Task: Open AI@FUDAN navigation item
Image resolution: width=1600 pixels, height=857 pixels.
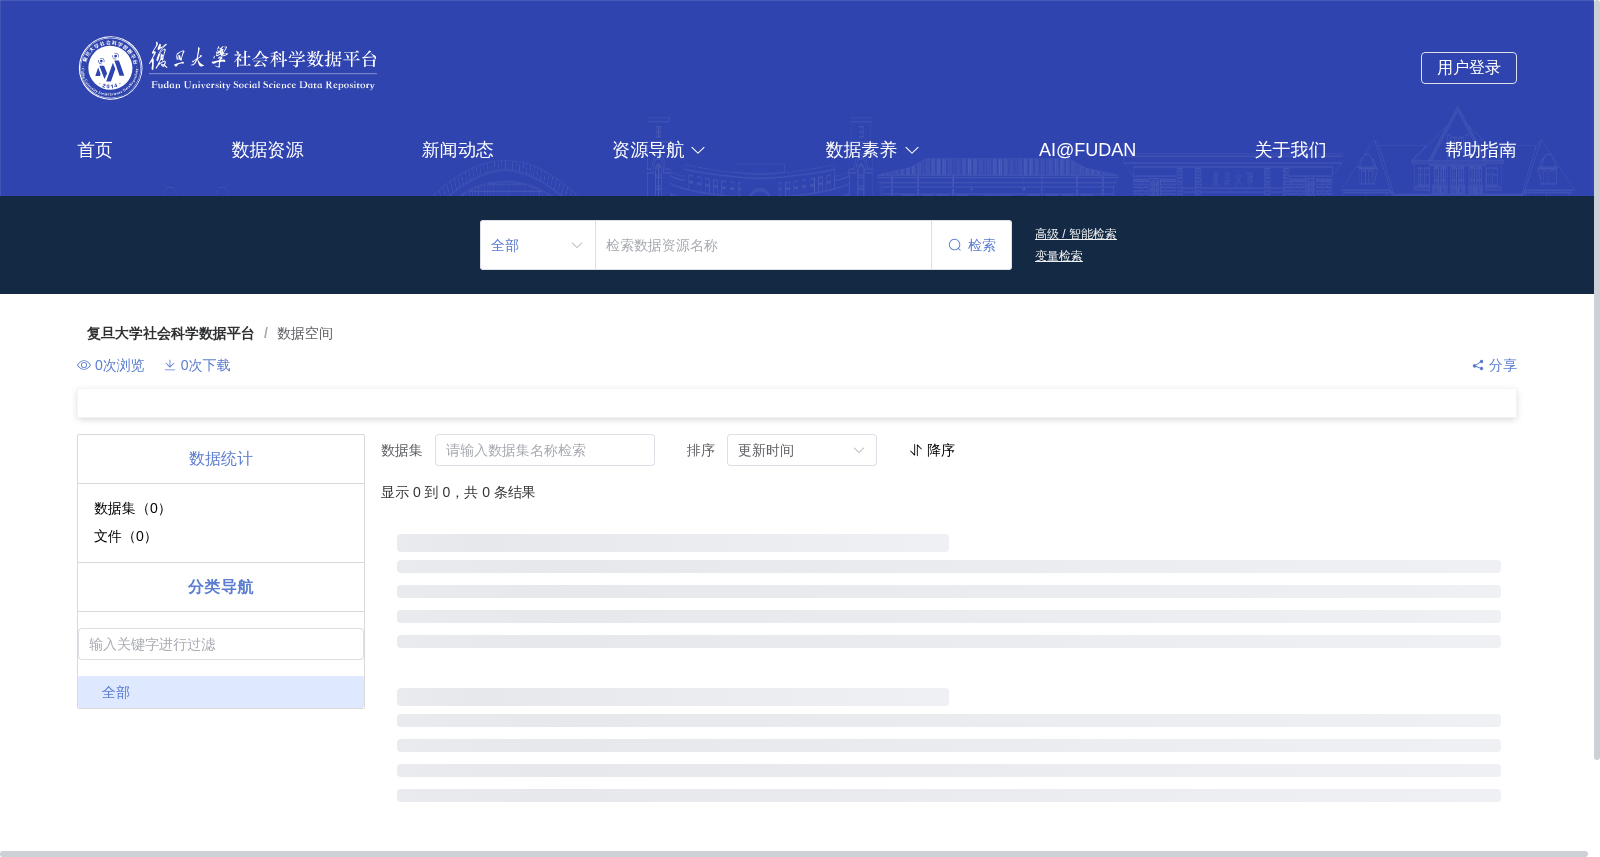Action: pos(1087,150)
